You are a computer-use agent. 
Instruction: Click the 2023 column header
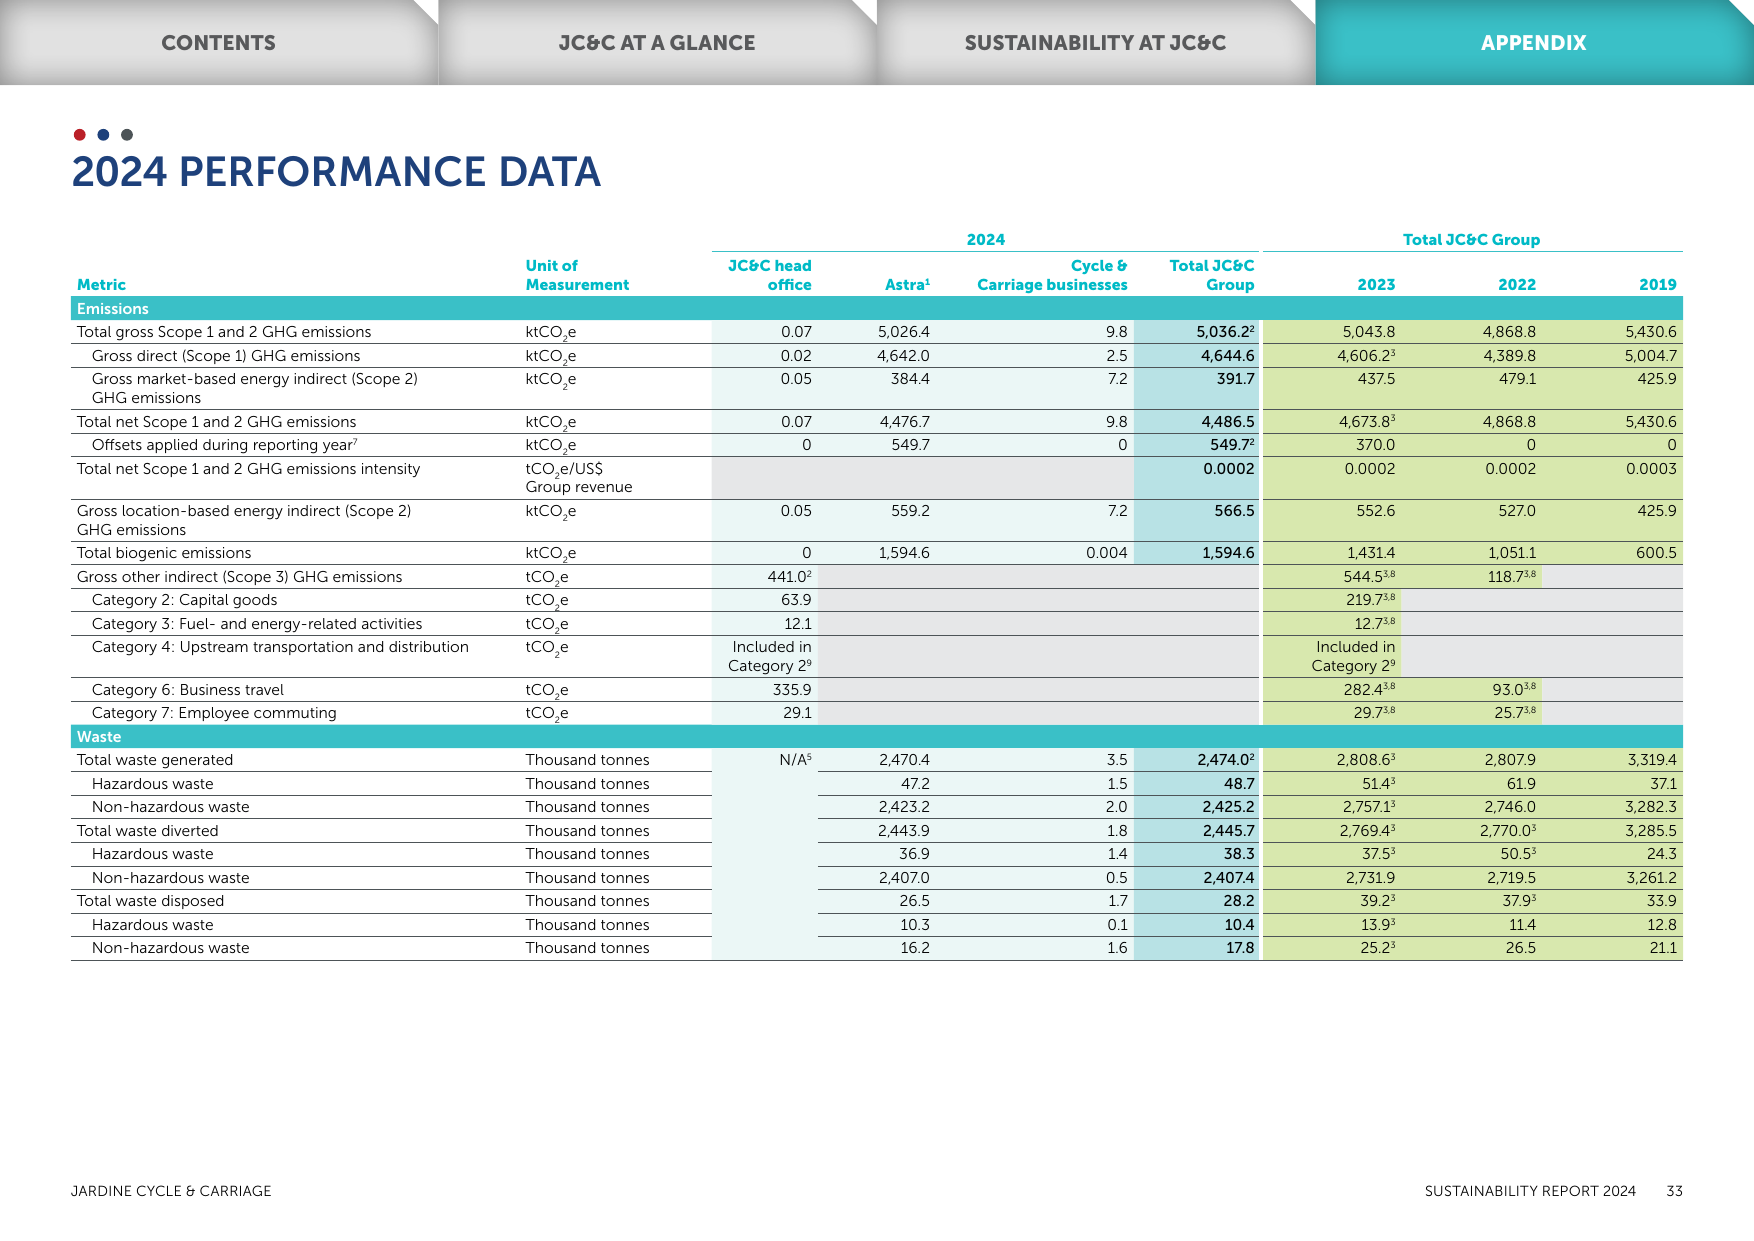coord(1376,285)
